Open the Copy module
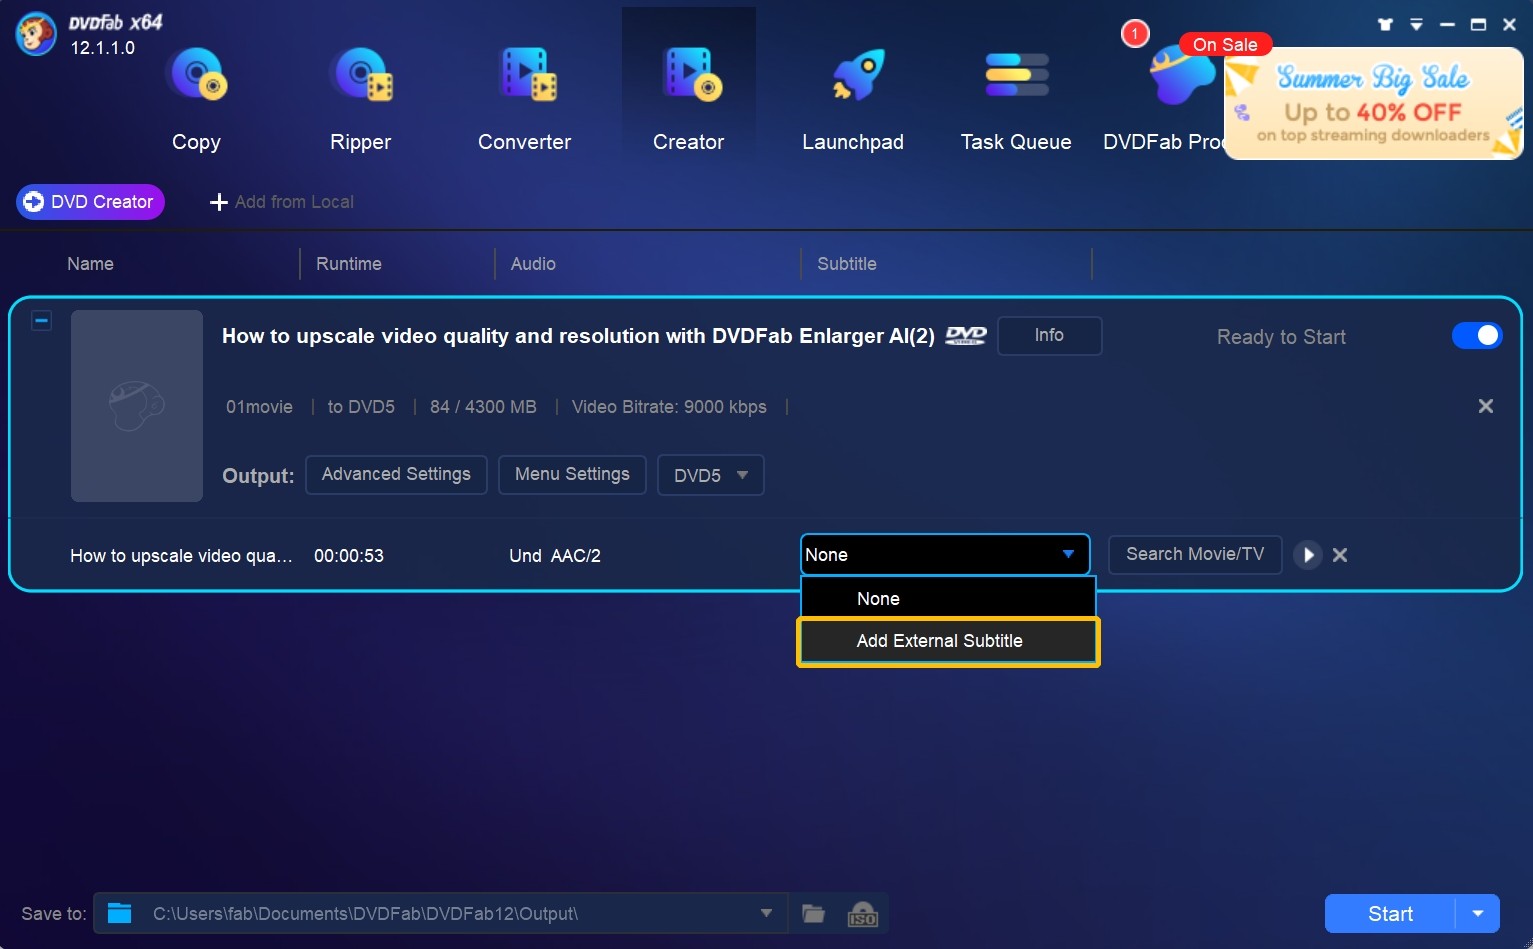This screenshot has width=1533, height=949. tap(197, 98)
